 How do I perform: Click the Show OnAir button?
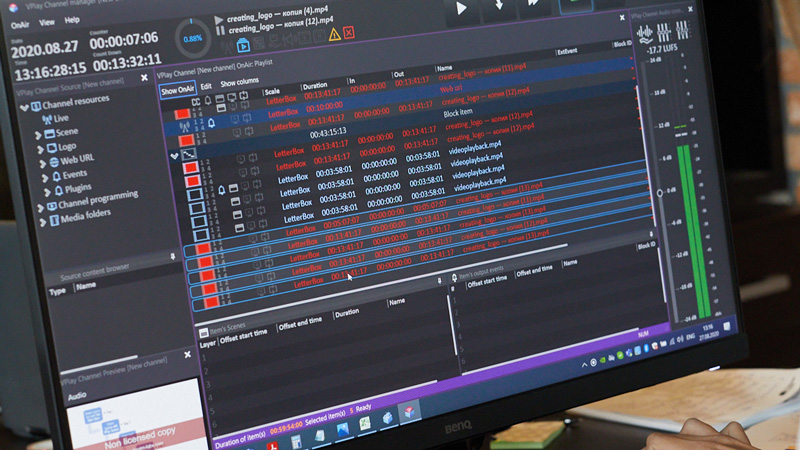[178, 90]
